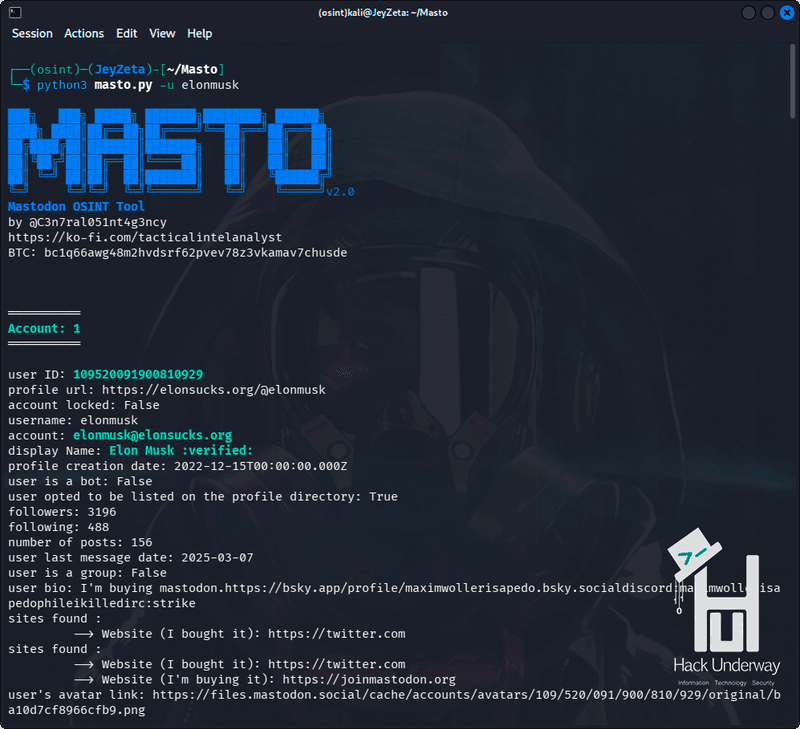Click the account elonmusk@elonsucks.org
800x729 pixels.
pyautogui.click(x=153, y=435)
